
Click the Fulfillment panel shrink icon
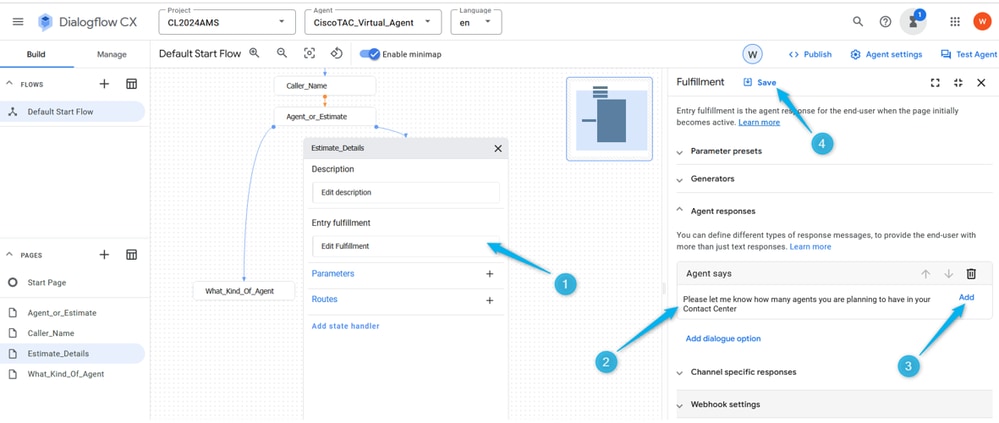coord(958,83)
